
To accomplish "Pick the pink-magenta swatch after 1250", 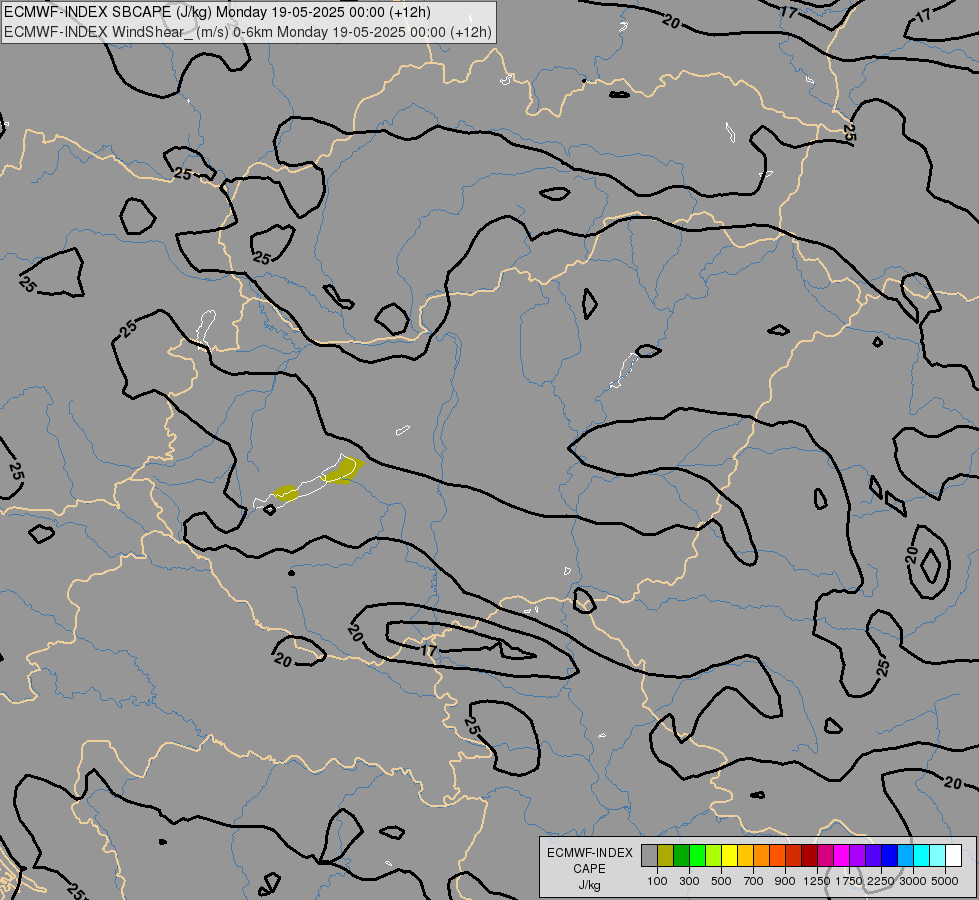I will pos(825,856).
